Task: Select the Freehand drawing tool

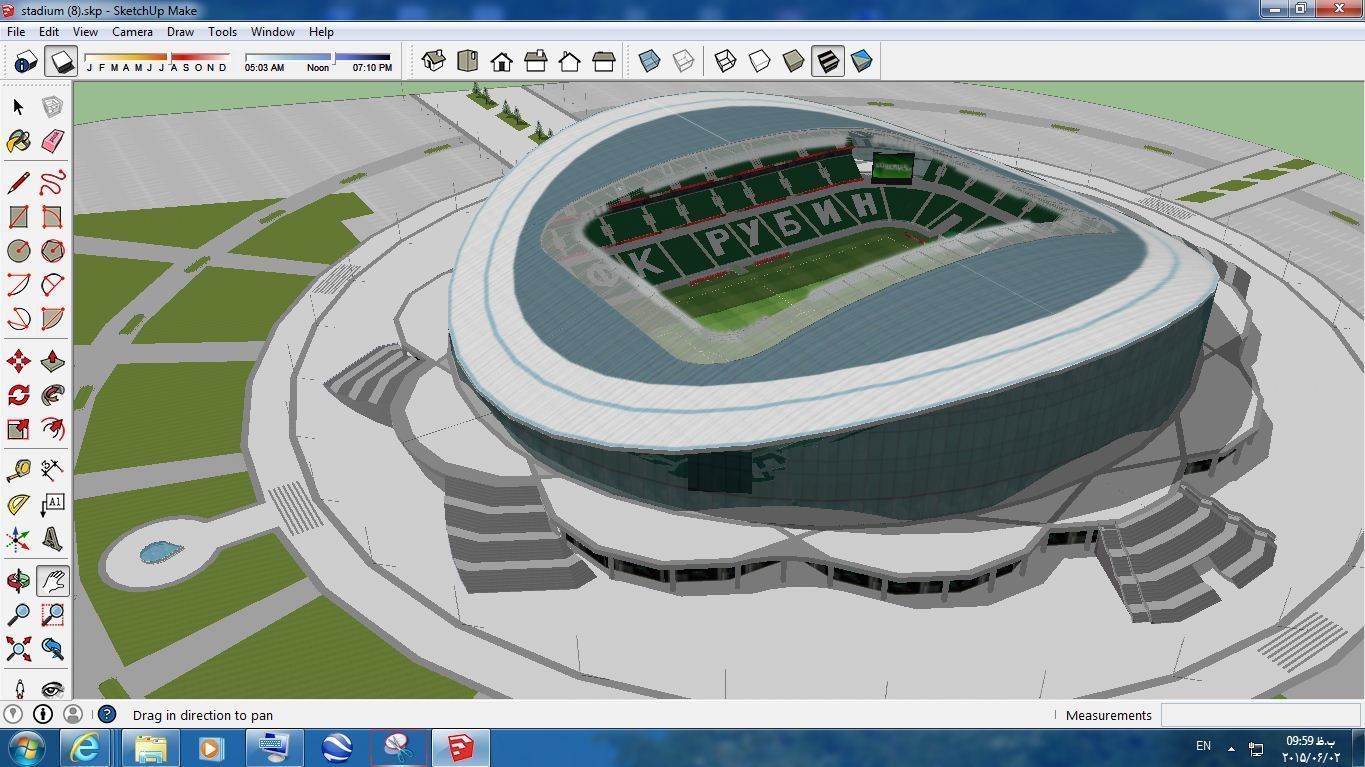Action: [x=52, y=183]
